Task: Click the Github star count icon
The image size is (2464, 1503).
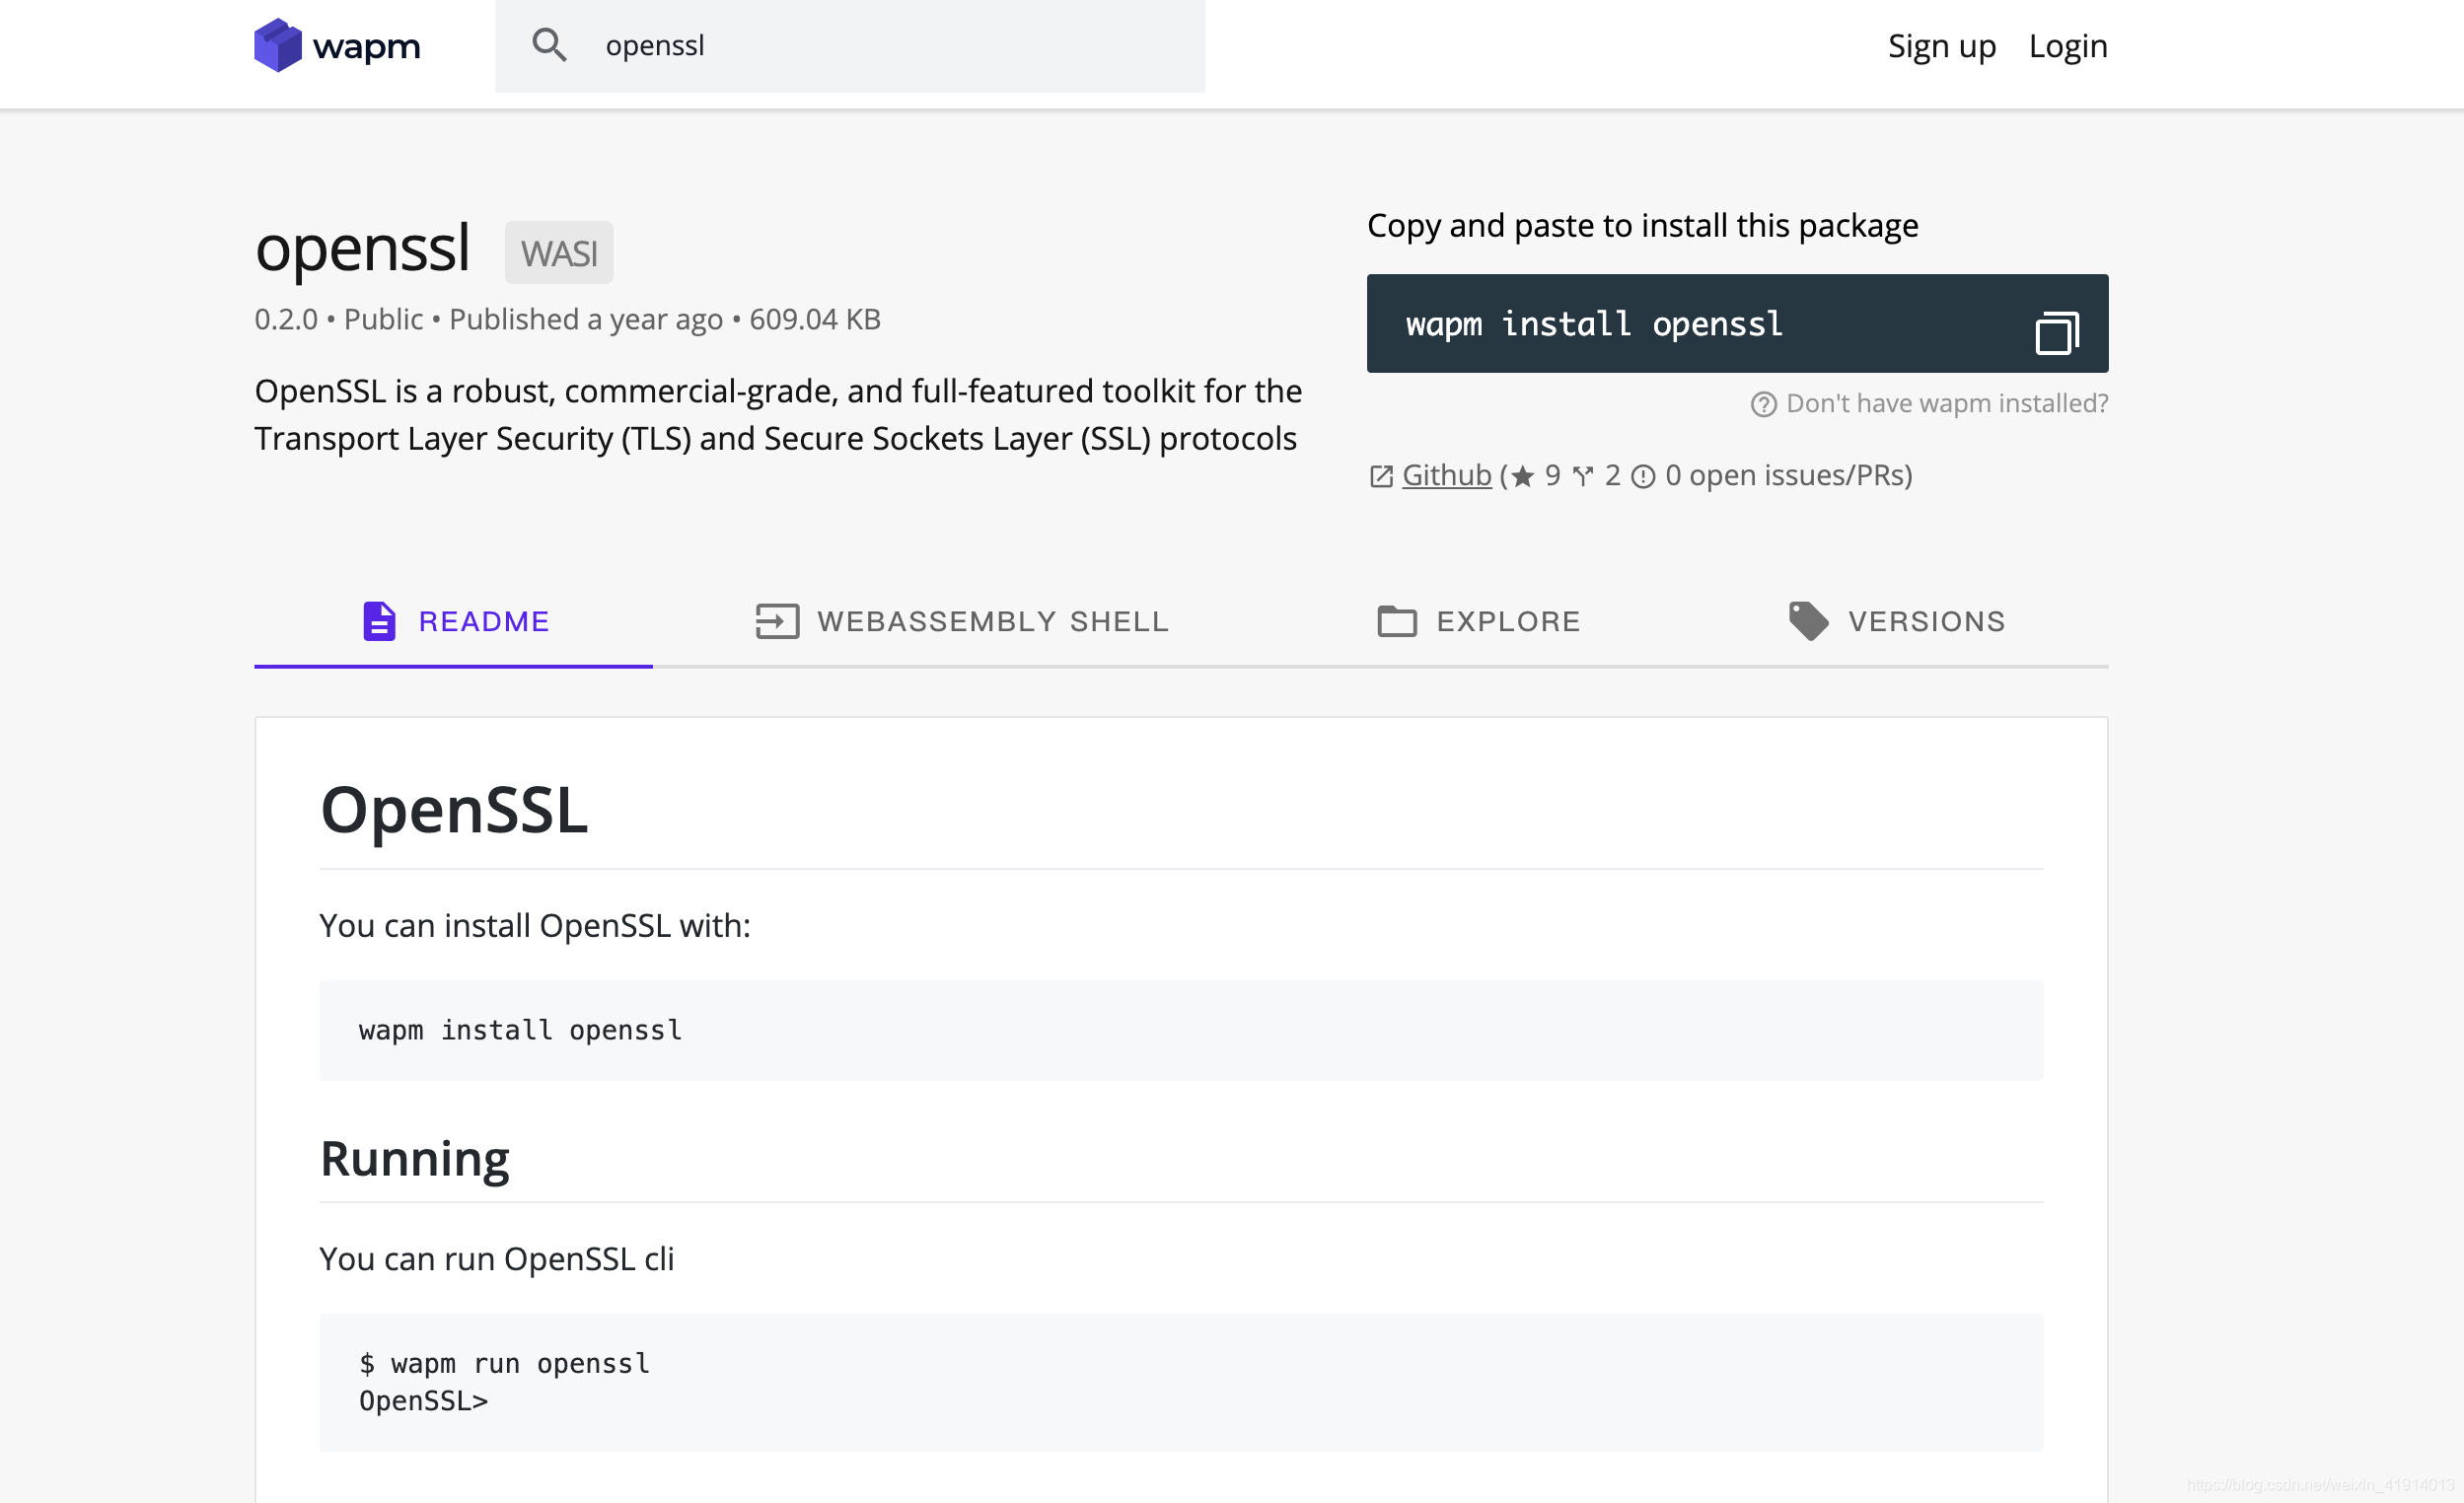Action: click(1522, 477)
